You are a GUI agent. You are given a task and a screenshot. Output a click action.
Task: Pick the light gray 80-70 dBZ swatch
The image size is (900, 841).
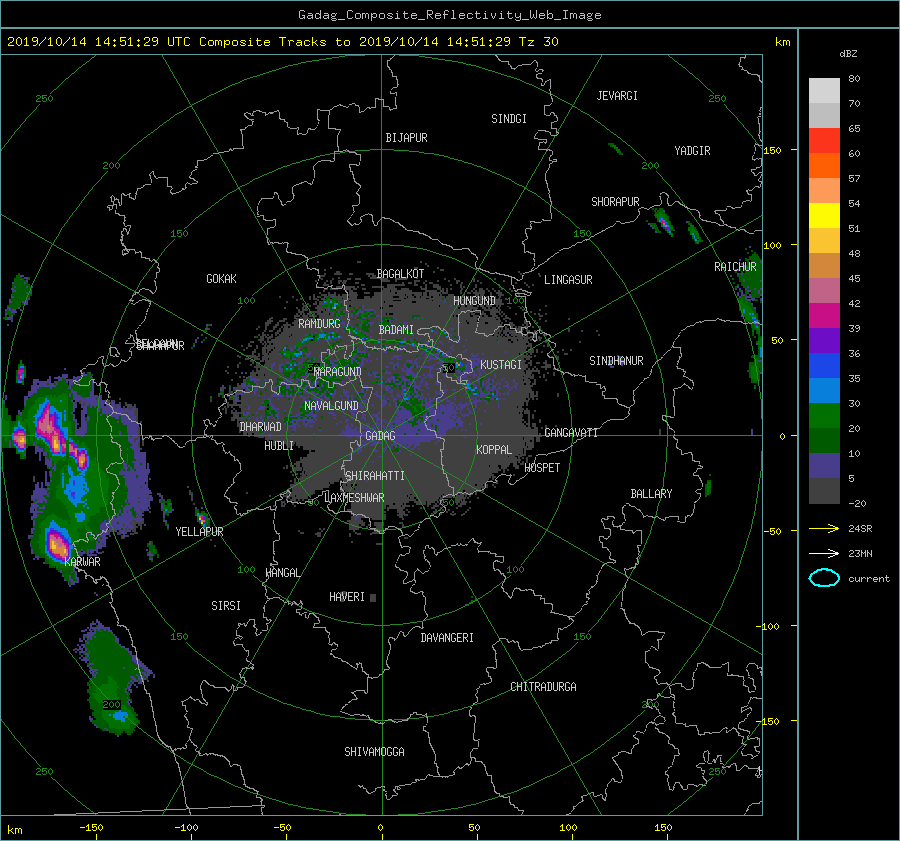[x=824, y=91]
